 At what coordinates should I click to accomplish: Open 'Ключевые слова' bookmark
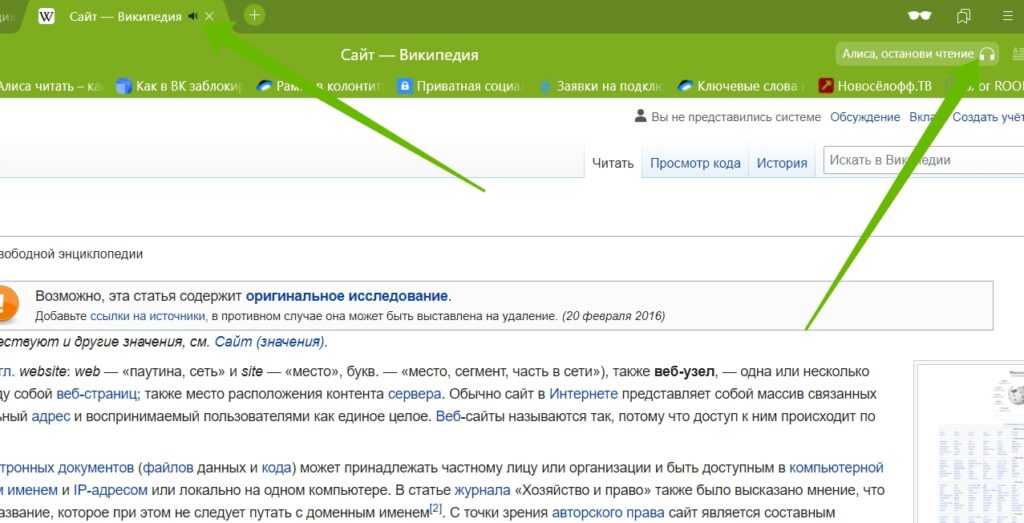pos(740,87)
